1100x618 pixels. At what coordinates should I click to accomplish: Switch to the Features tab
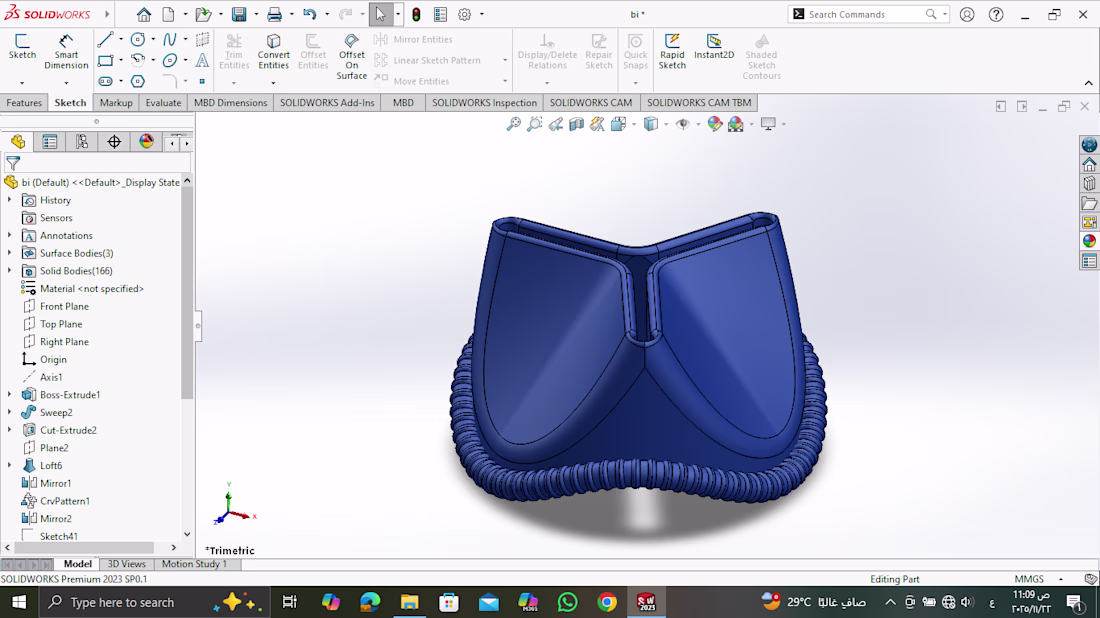tap(24, 102)
